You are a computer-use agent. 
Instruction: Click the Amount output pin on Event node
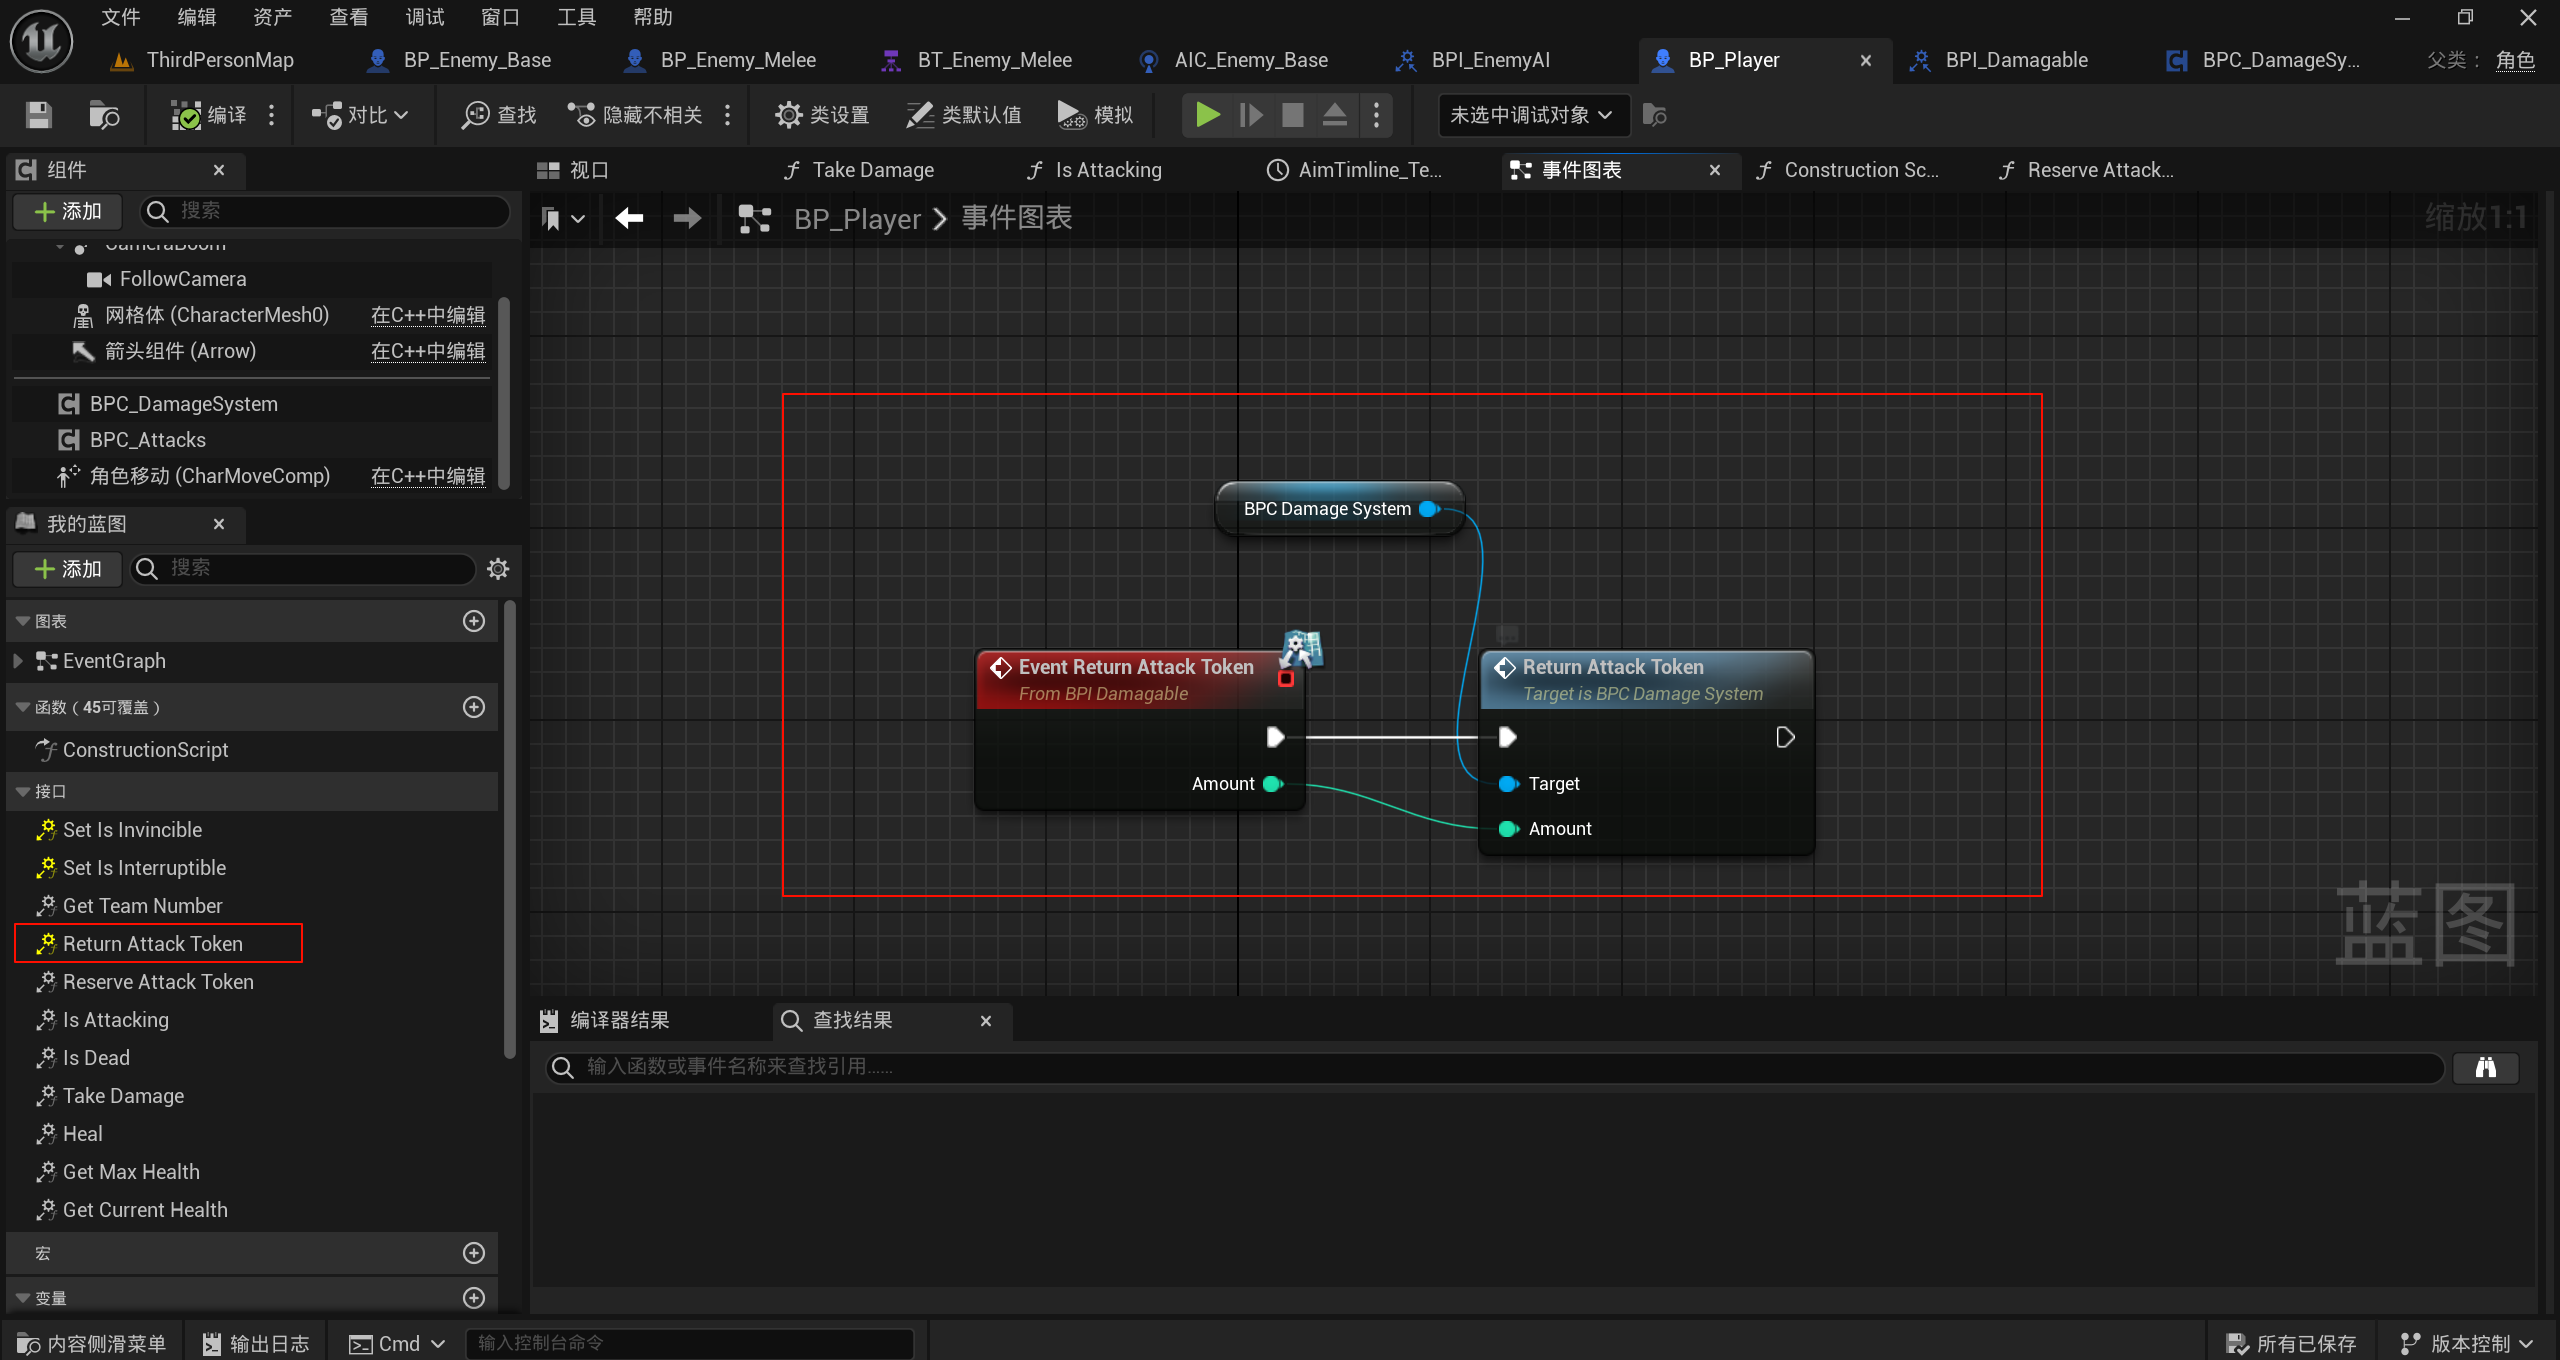(x=1273, y=784)
